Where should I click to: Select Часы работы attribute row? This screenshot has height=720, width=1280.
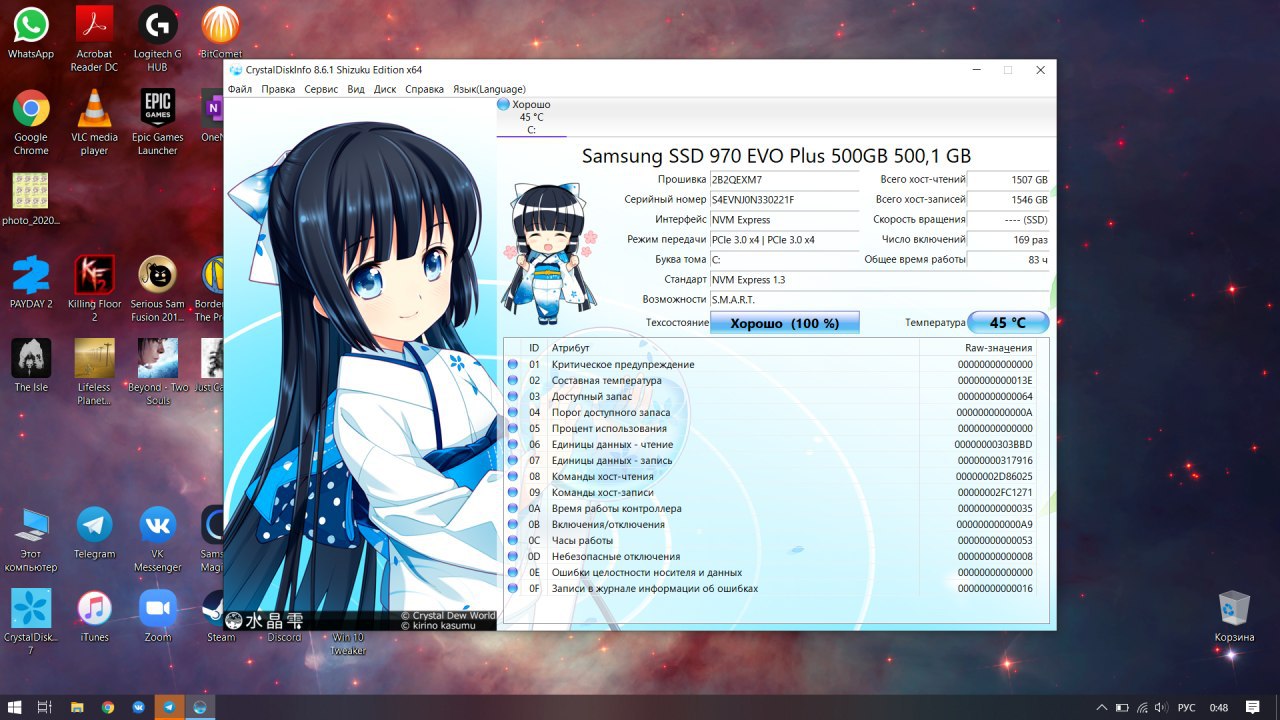(x=771, y=541)
